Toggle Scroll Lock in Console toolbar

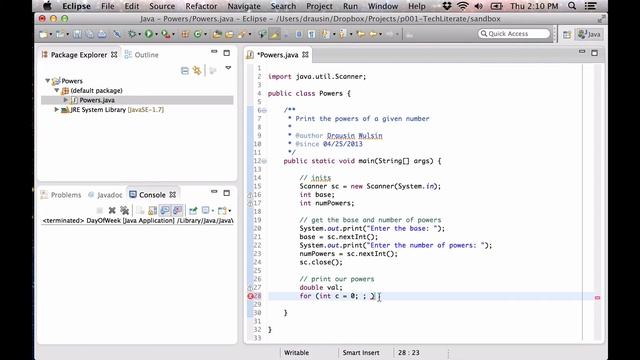tap(153, 210)
